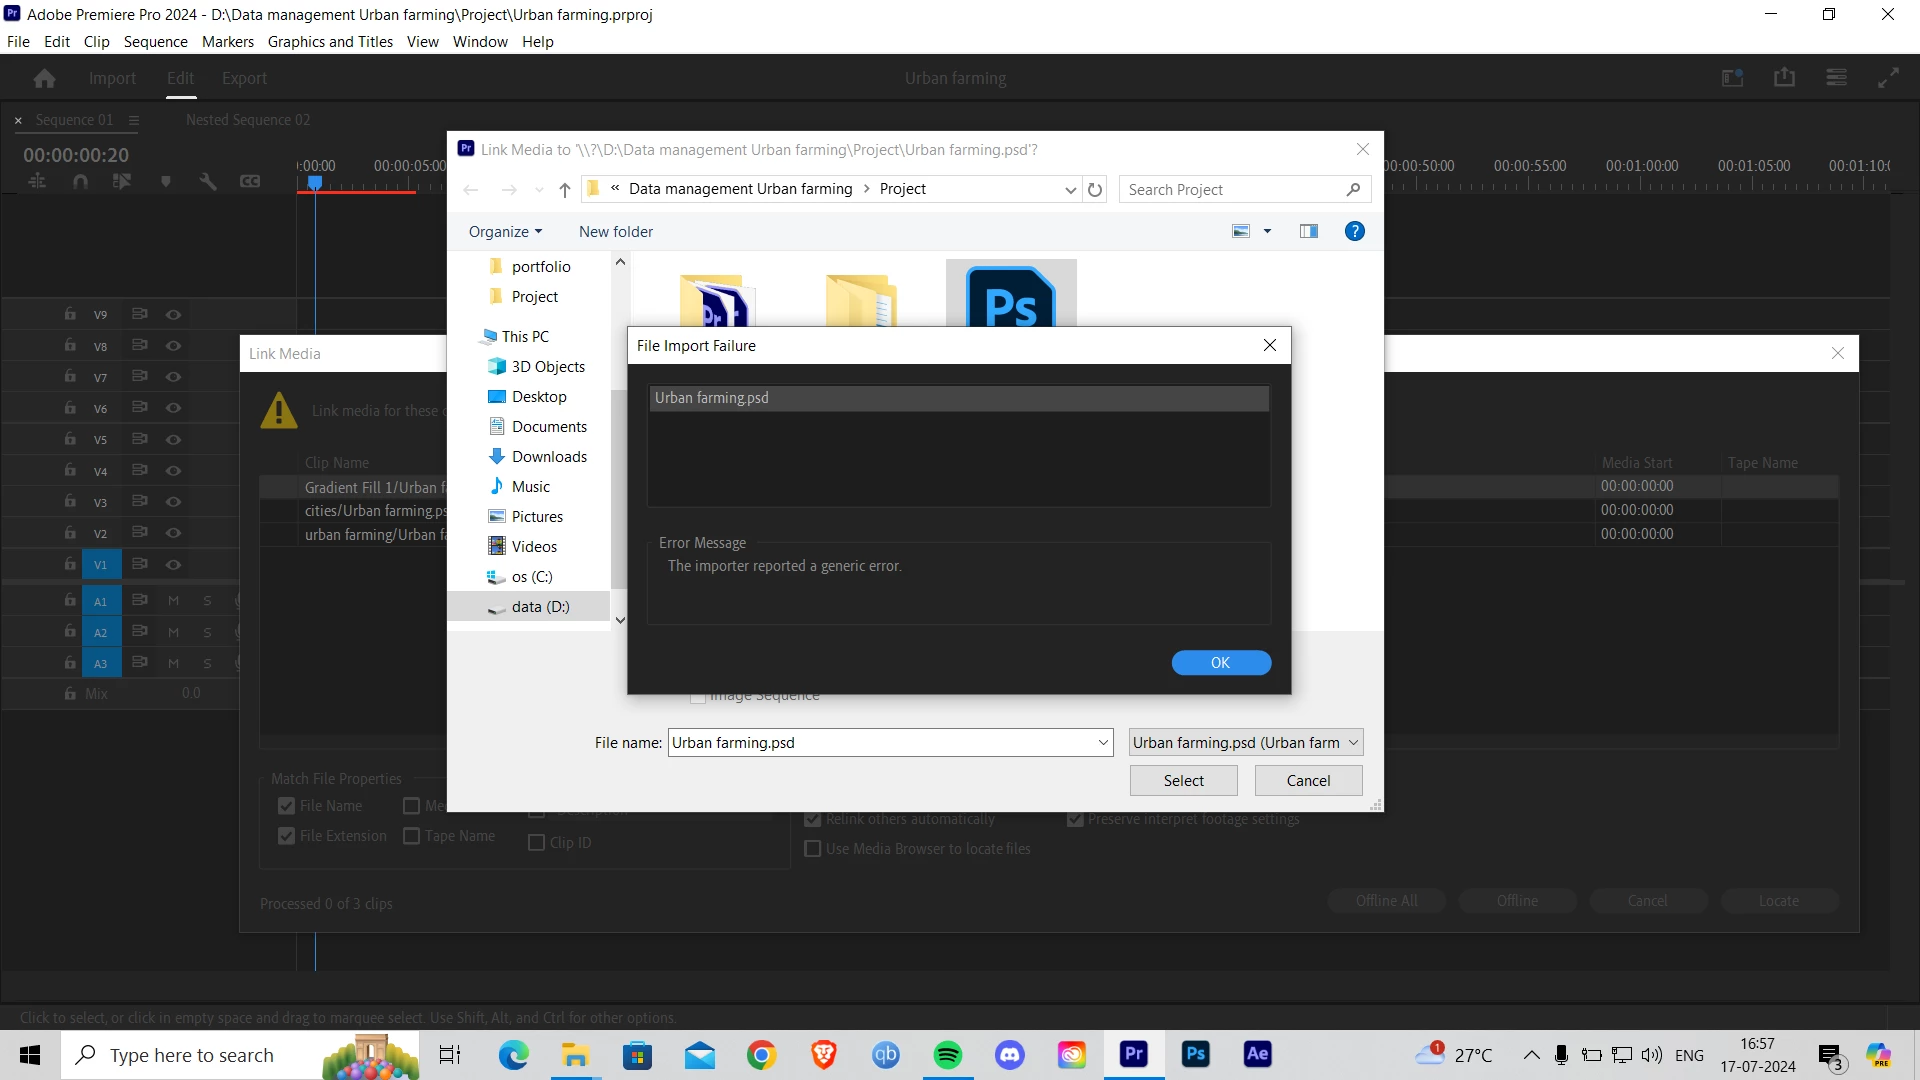Toggle V5 track visibility eye
1920x1080 pixels.
(173, 439)
